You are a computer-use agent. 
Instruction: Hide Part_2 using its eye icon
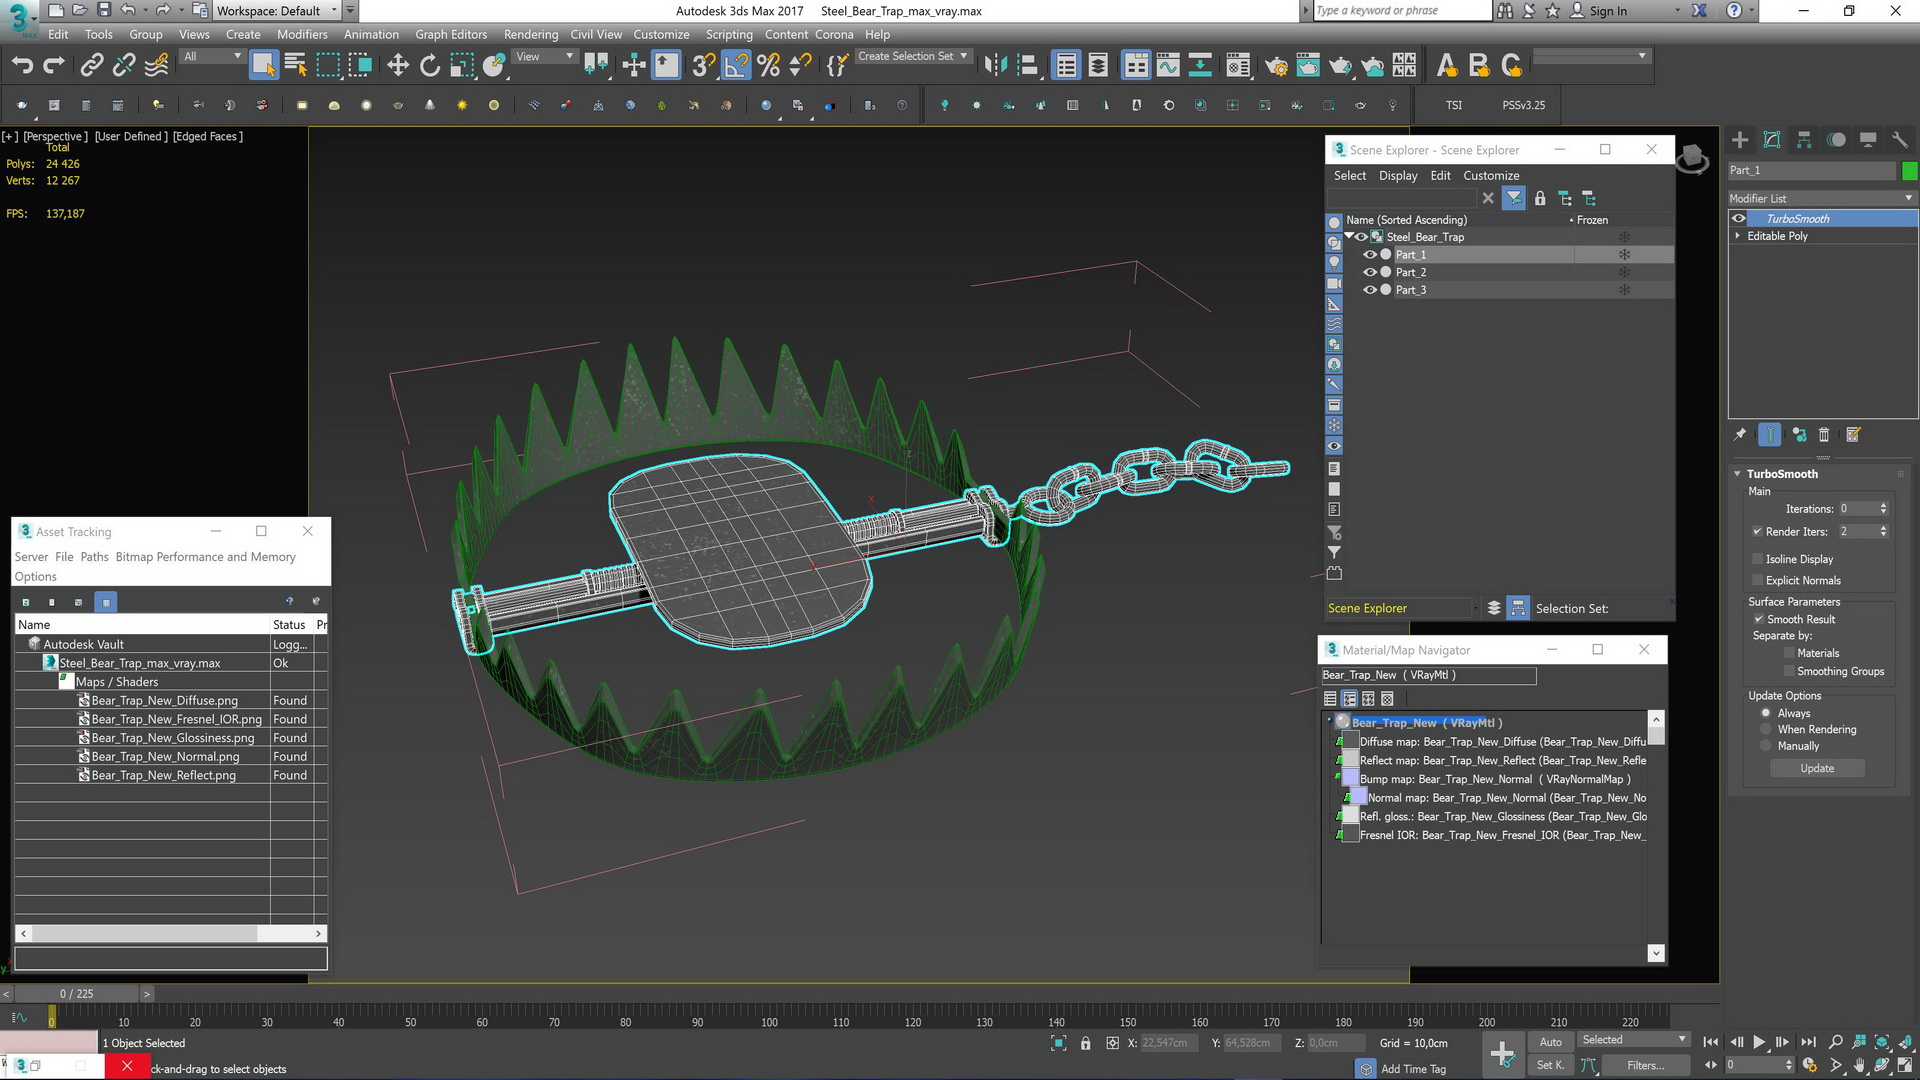pos(1370,272)
